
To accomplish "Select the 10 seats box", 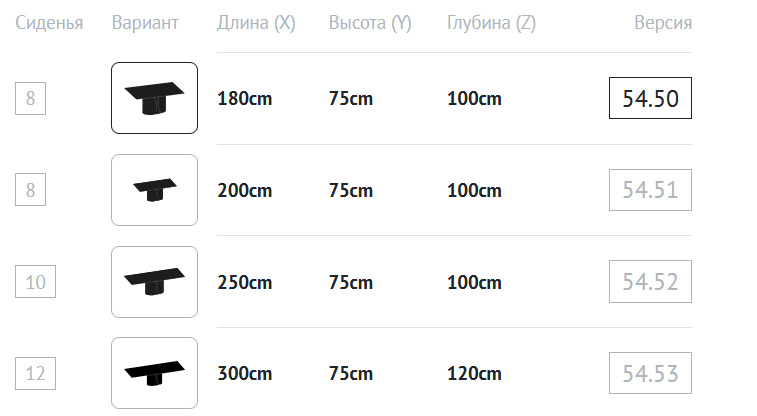I will click(x=35, y=282).
